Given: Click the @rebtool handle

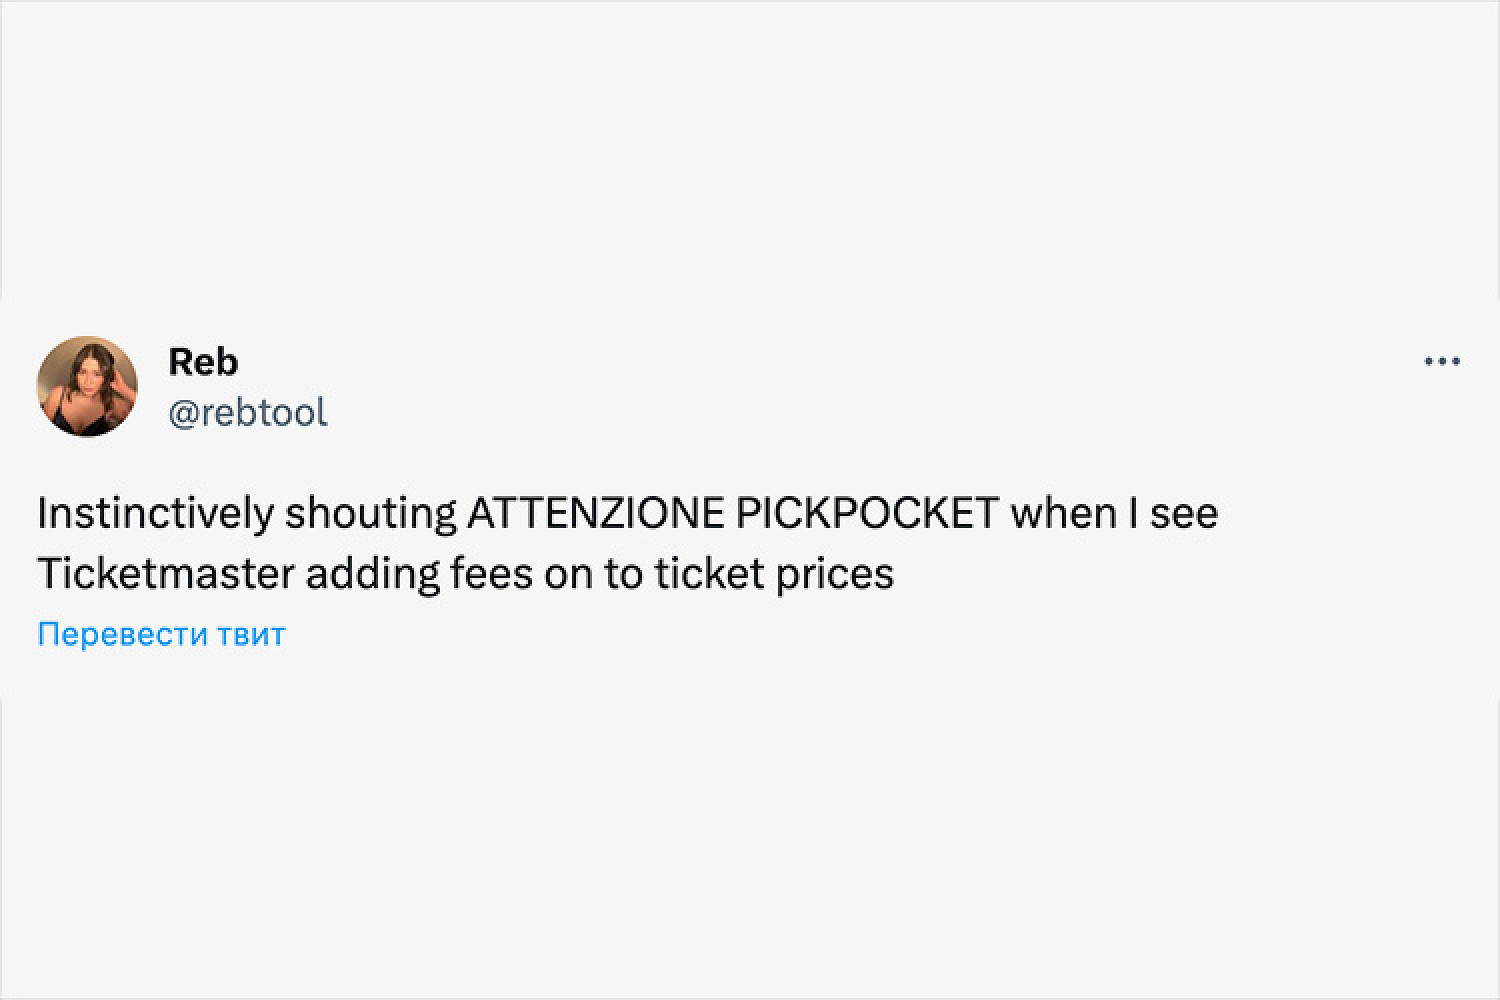Looking at the screenshot, I should click(x=247, y=412).
